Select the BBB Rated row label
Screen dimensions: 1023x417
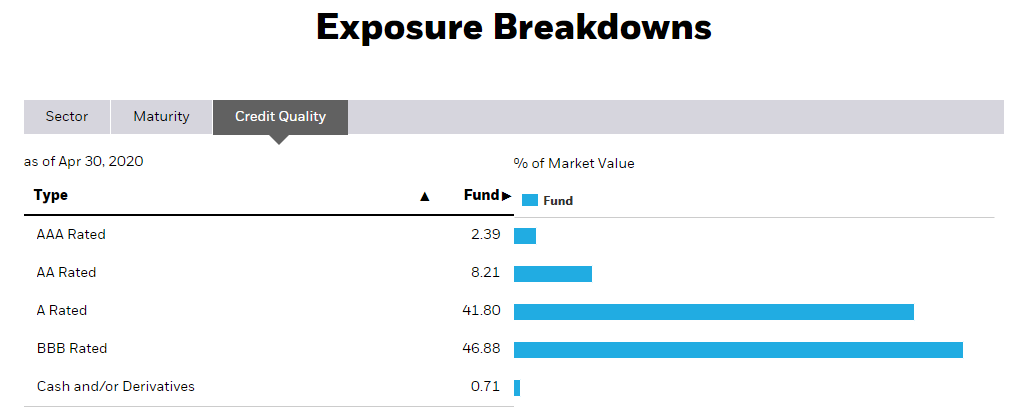pyautogui.click(x=72, y=349)
